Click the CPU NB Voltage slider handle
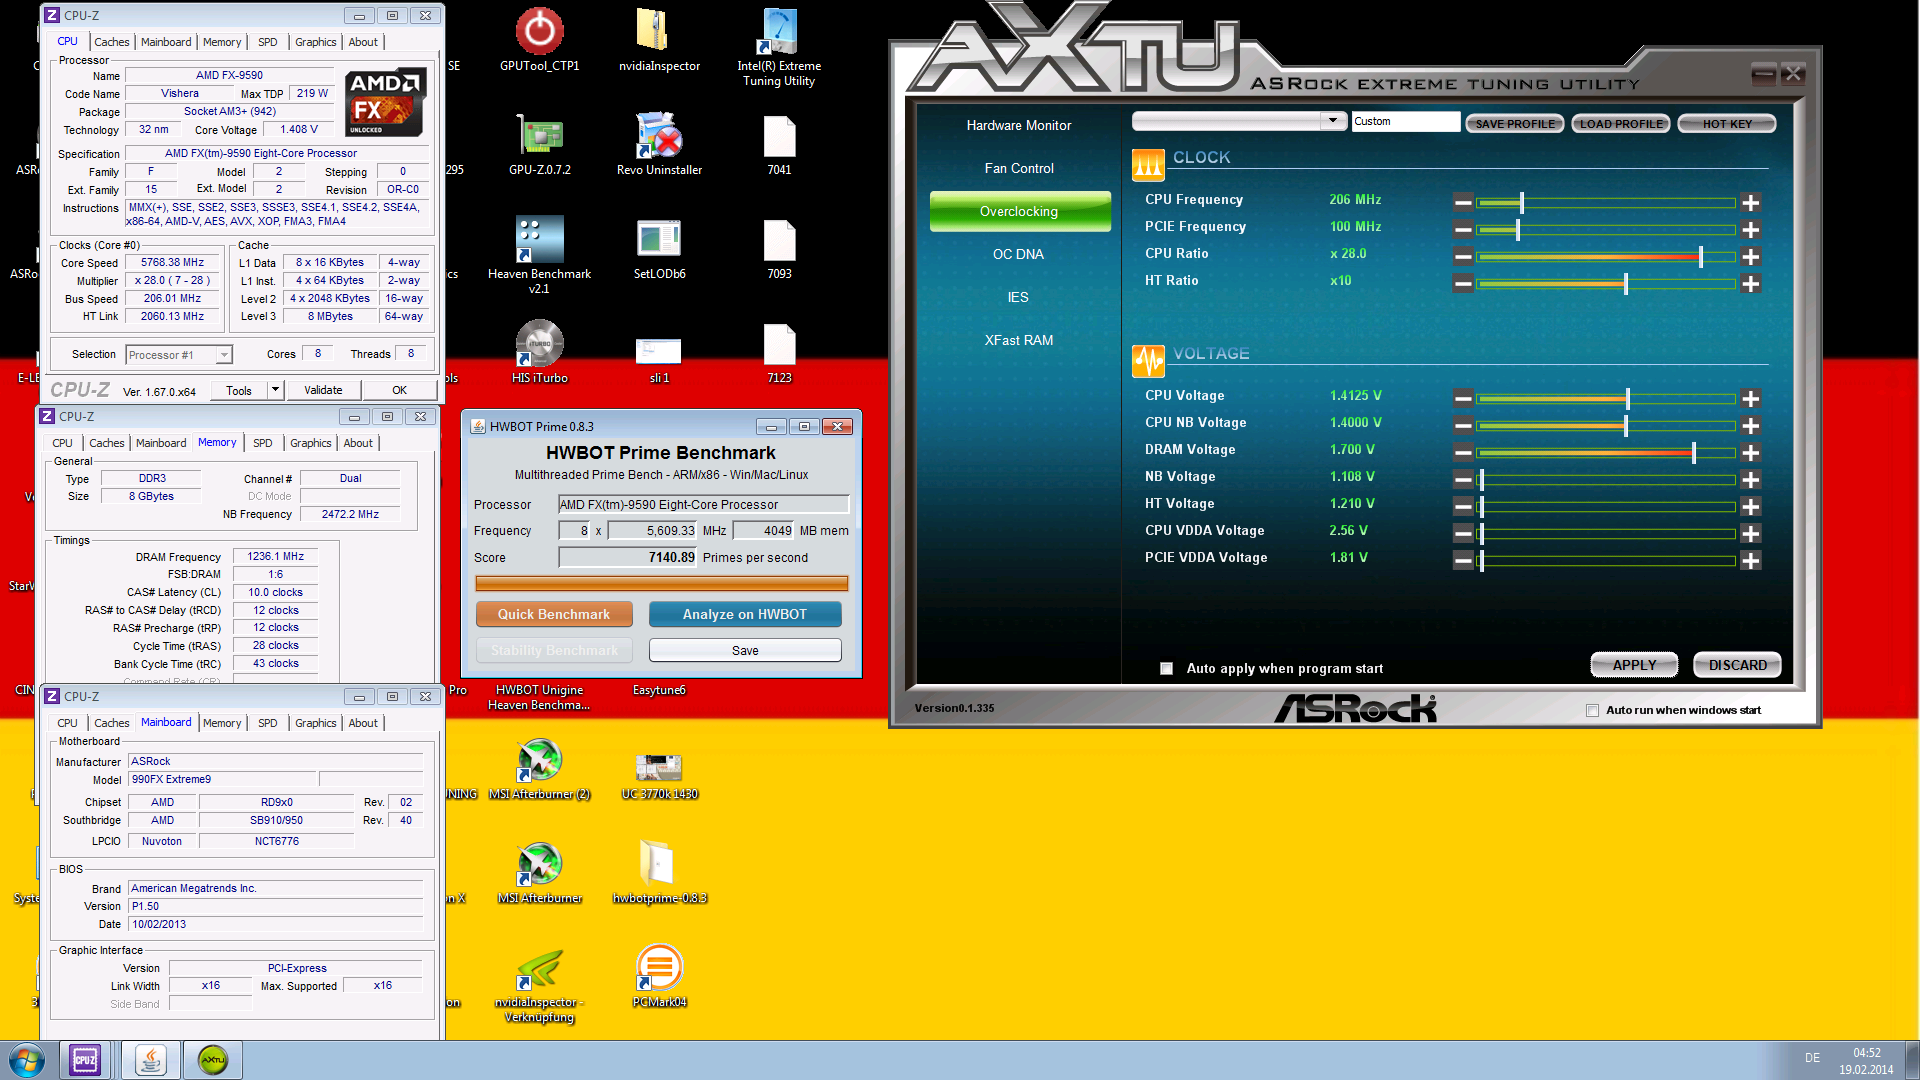The width and height of the screenshot is (1920, 1080). tap(1626, 426)
